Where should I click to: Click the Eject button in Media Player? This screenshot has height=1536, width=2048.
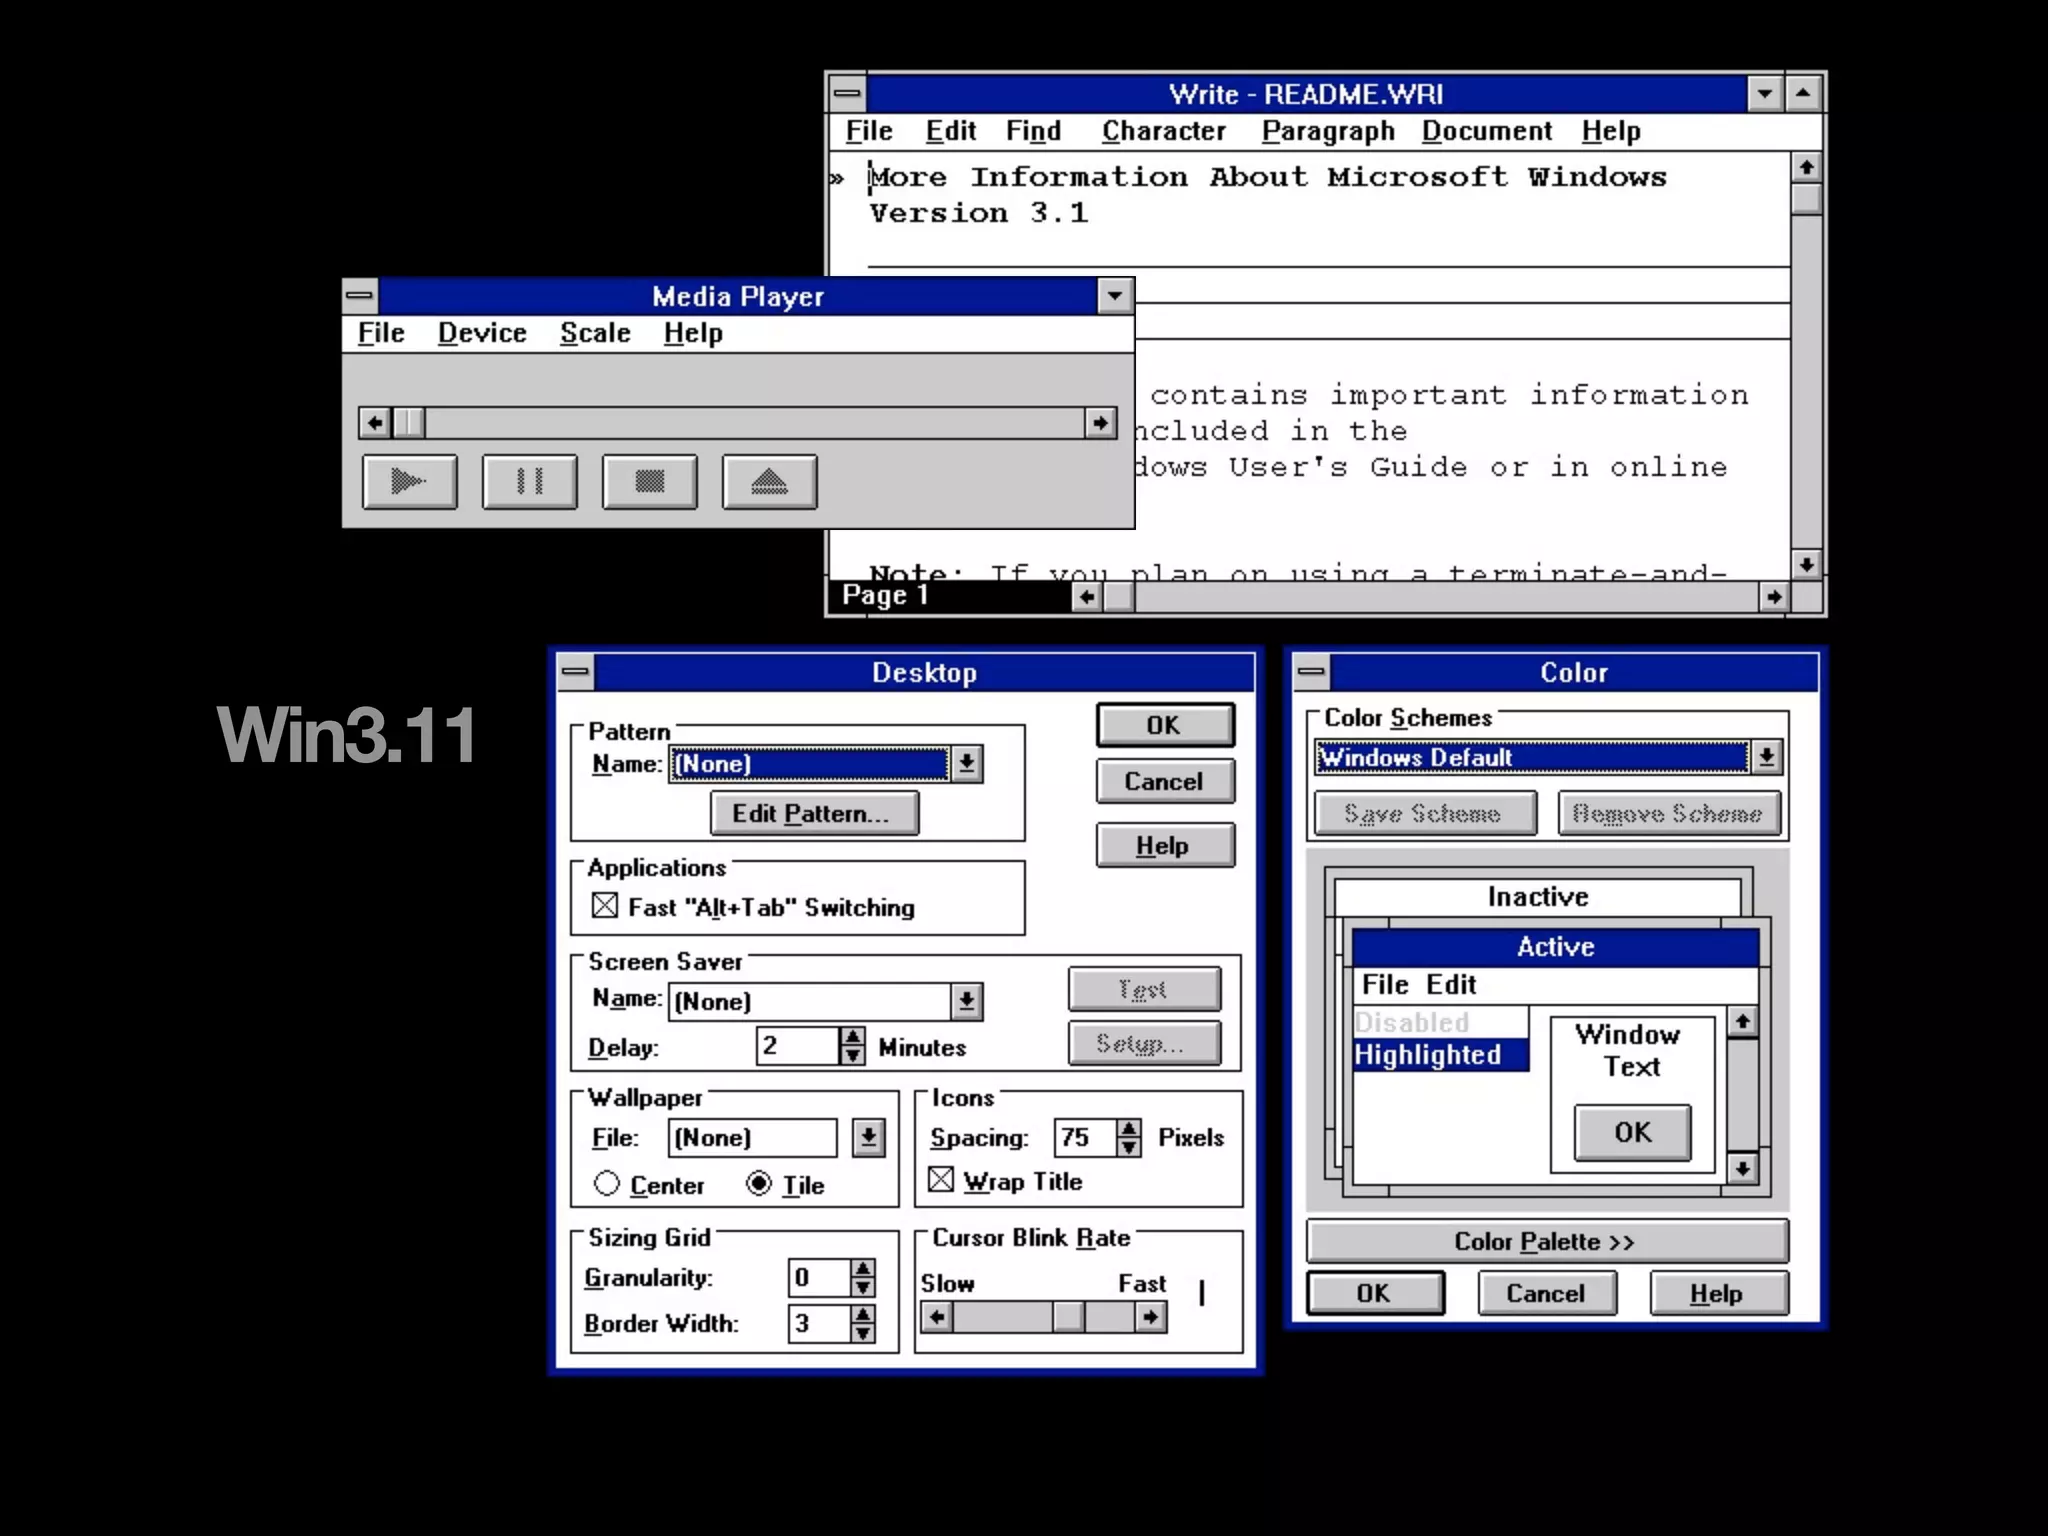769,482
